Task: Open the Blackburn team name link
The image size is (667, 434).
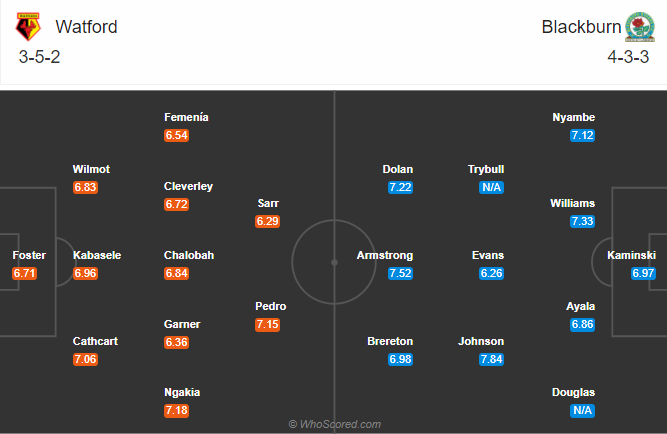Action: coord(580,27)
